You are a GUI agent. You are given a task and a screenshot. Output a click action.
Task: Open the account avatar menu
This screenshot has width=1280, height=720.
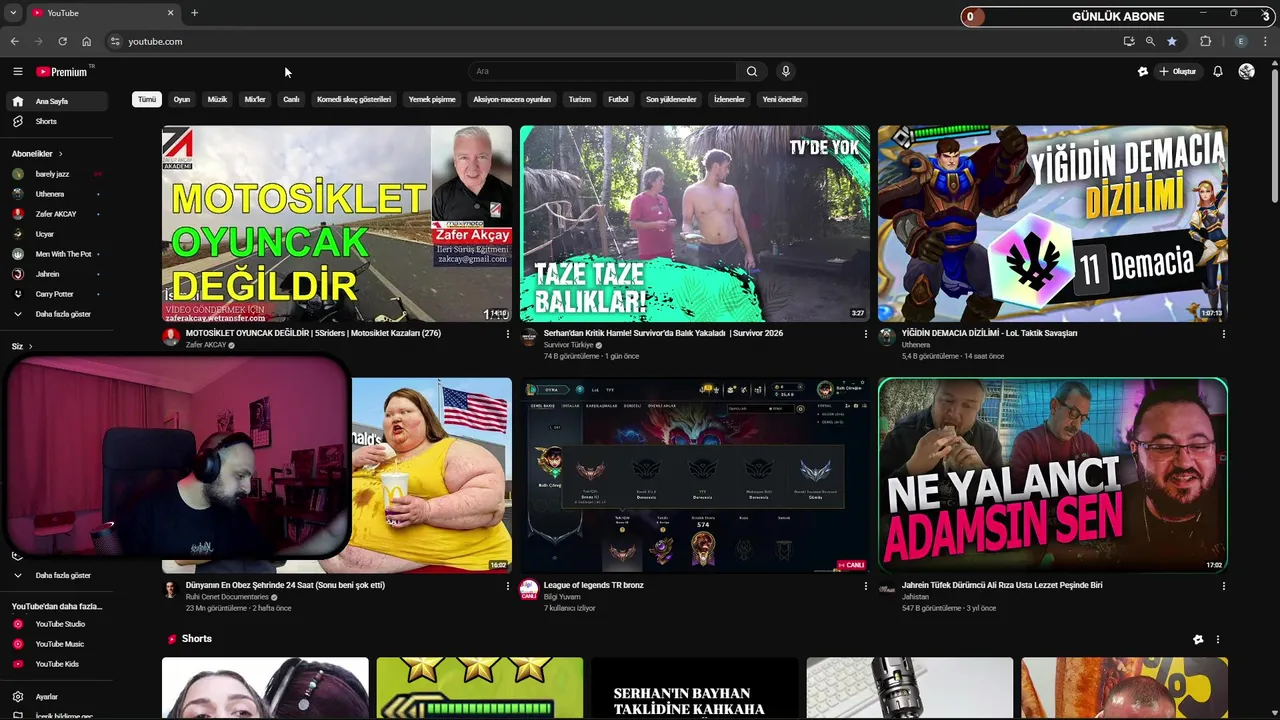1246,71
